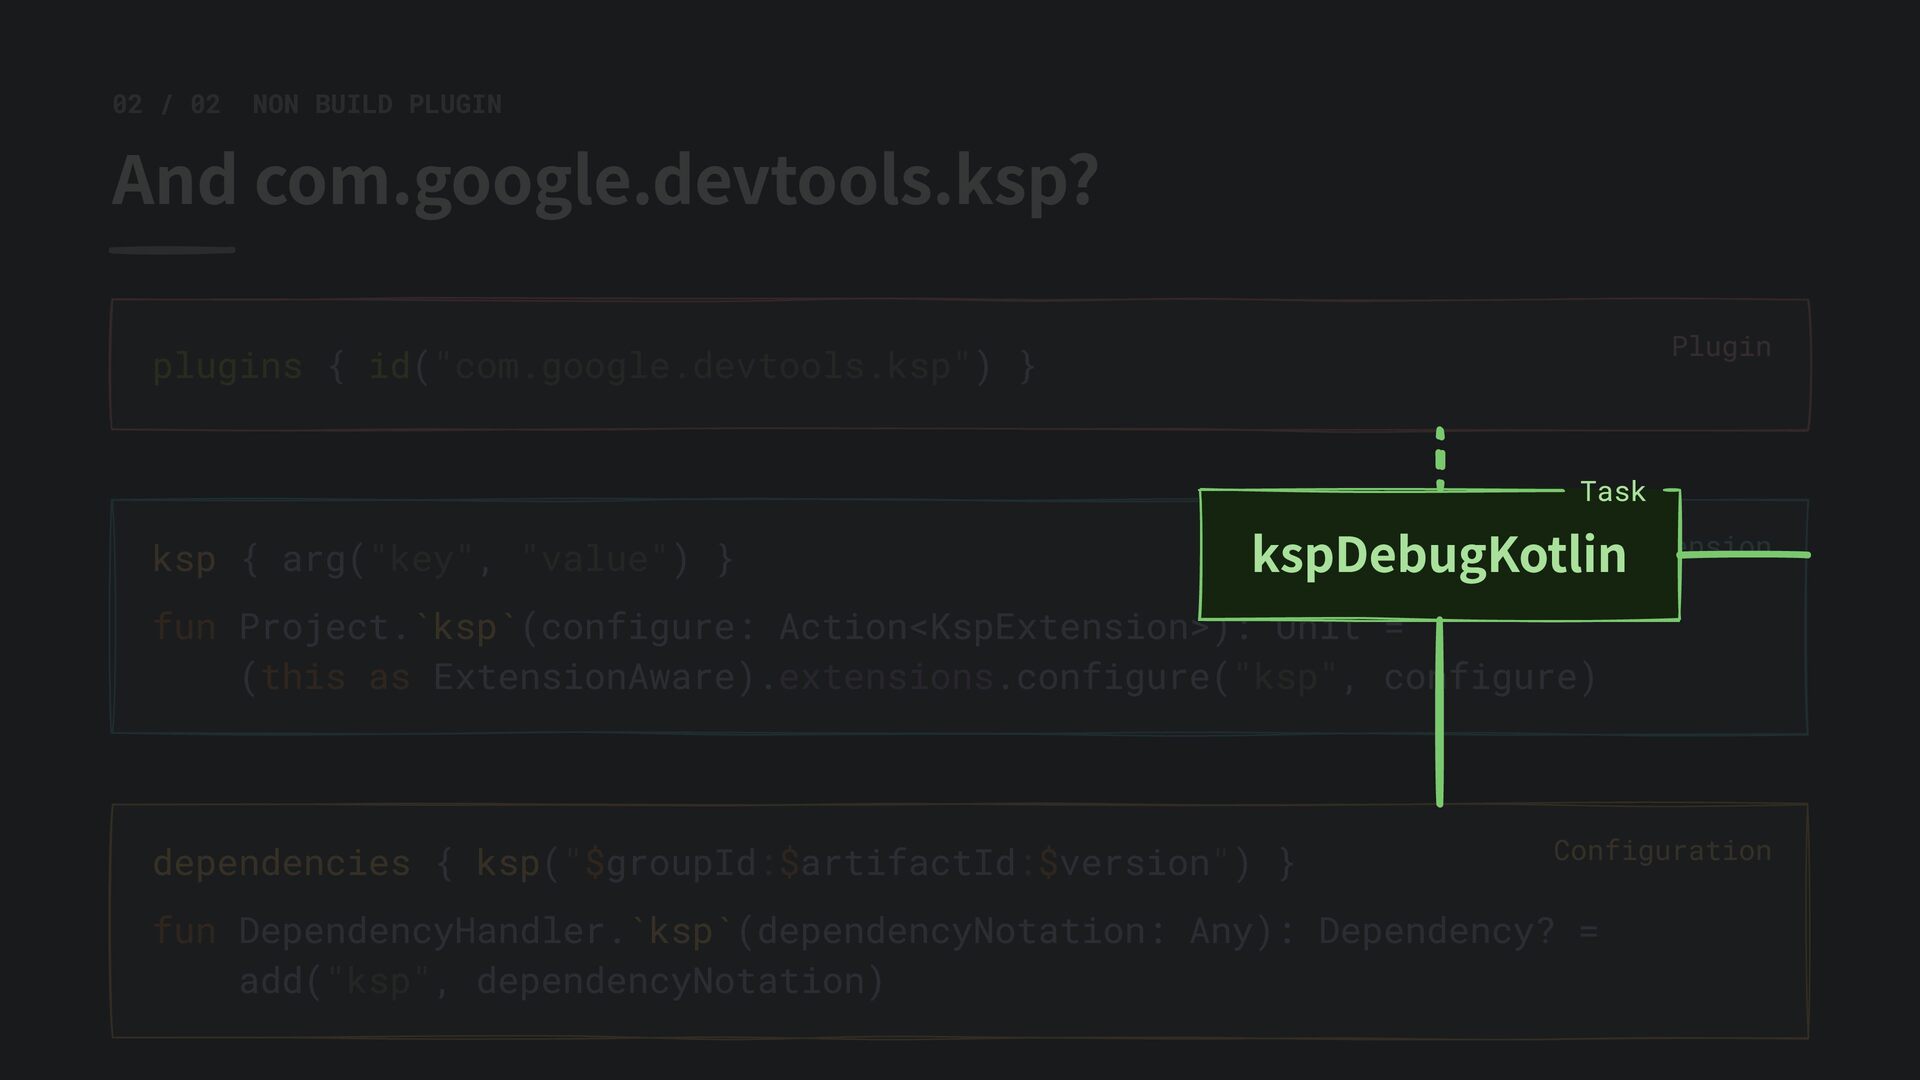1920x1080 pixels.
Task: Click the NON BUILD PLUGIN section label
Action: pyautogui.click(x=377, y=104)
